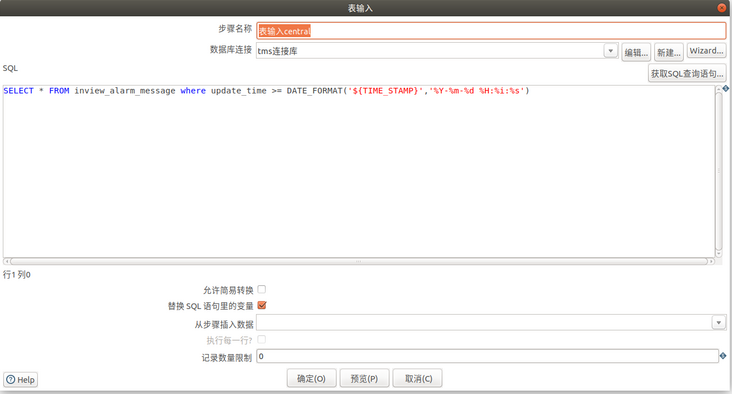Click 获取SQL查询语句... button
This screenshot has height=394, width=732.
(687, 73)
